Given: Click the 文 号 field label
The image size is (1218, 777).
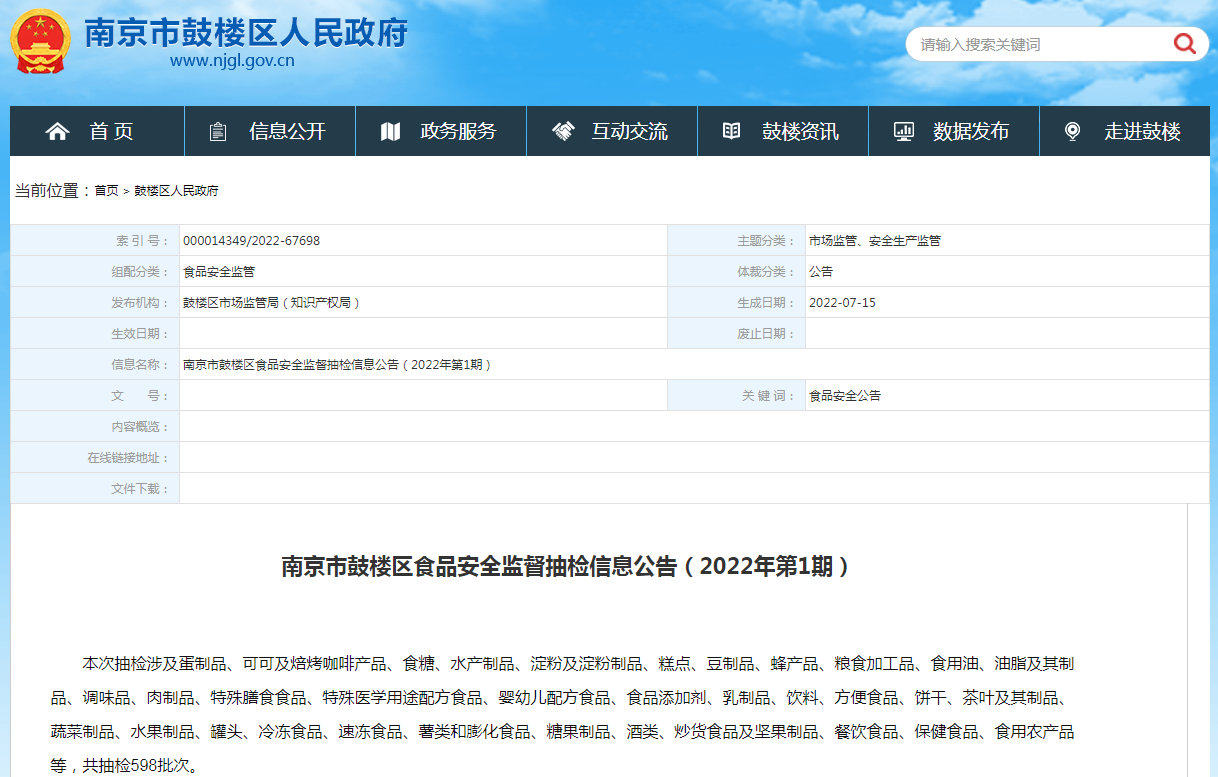Looking at the screenshot, I should coord(141,396).
